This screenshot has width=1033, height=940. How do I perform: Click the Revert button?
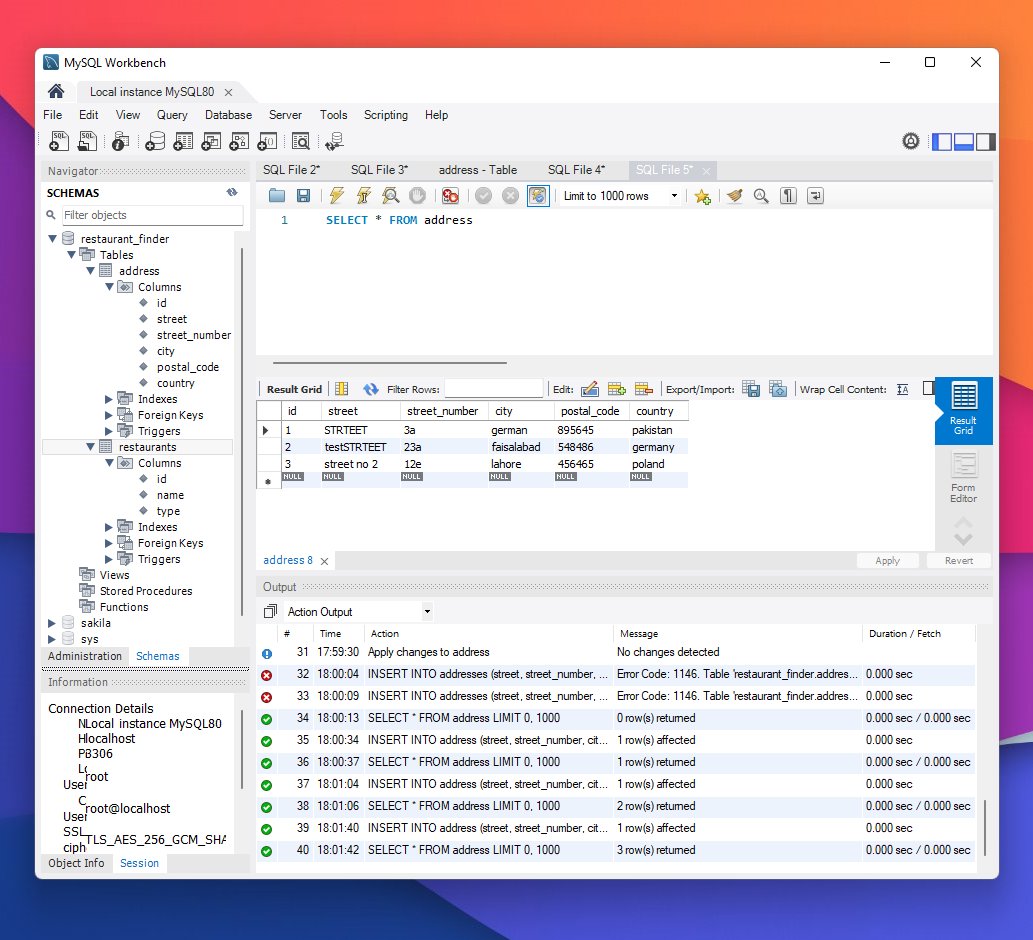(x=959, y=561)
